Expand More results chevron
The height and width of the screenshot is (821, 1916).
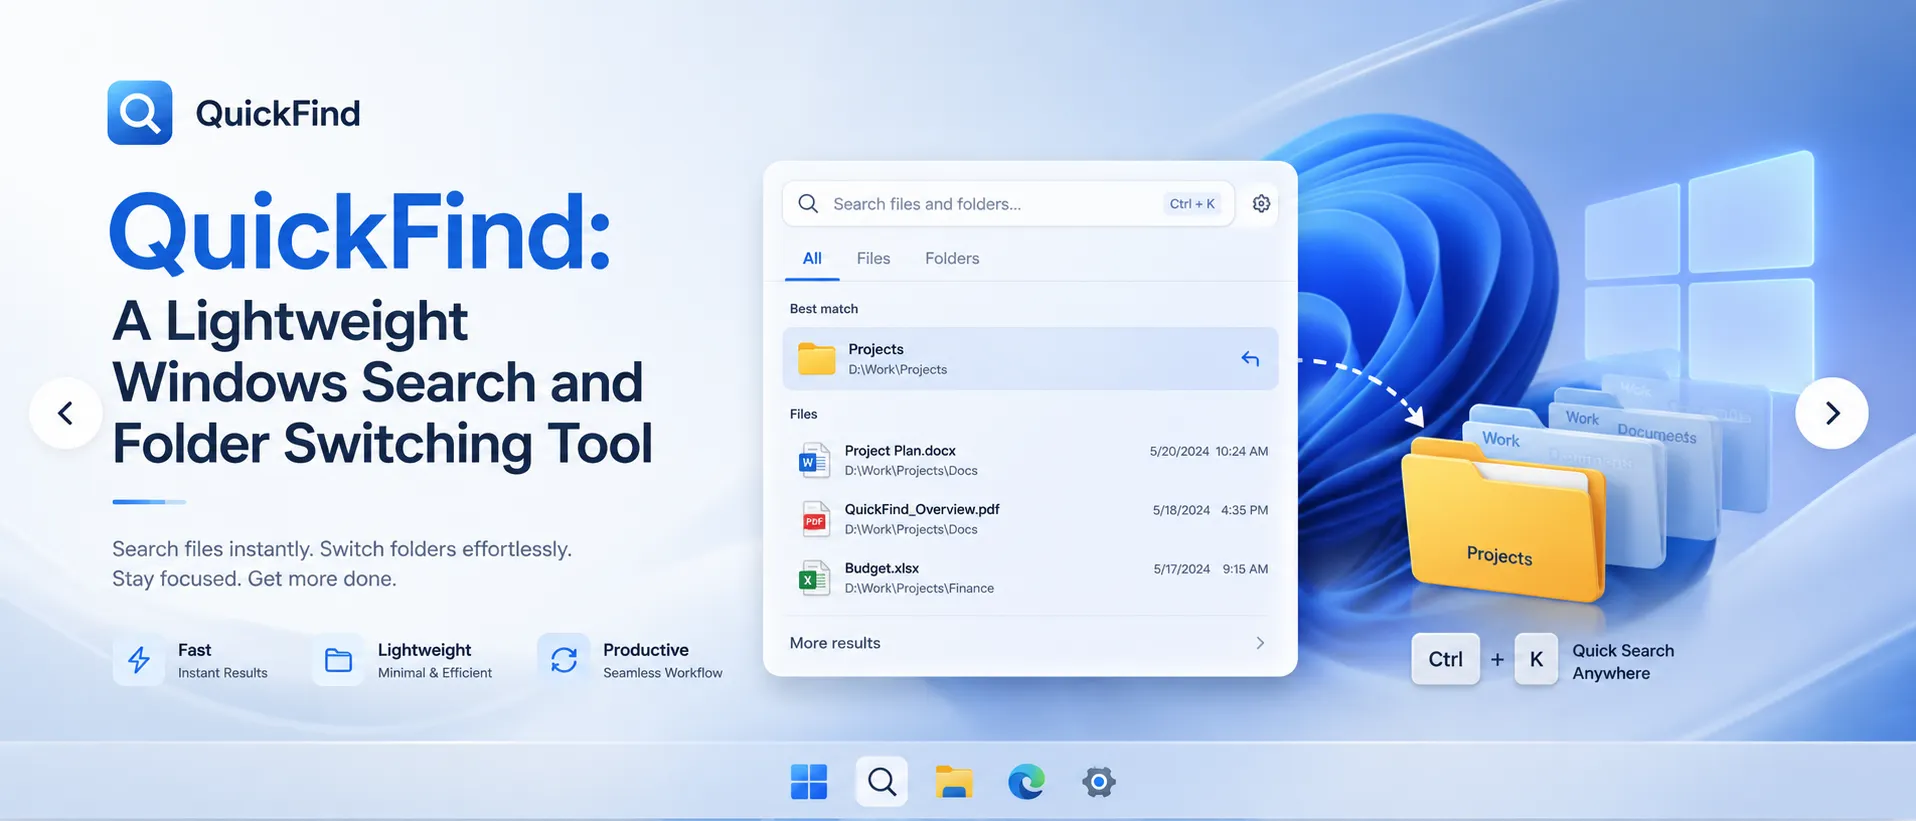[1260, 643]
